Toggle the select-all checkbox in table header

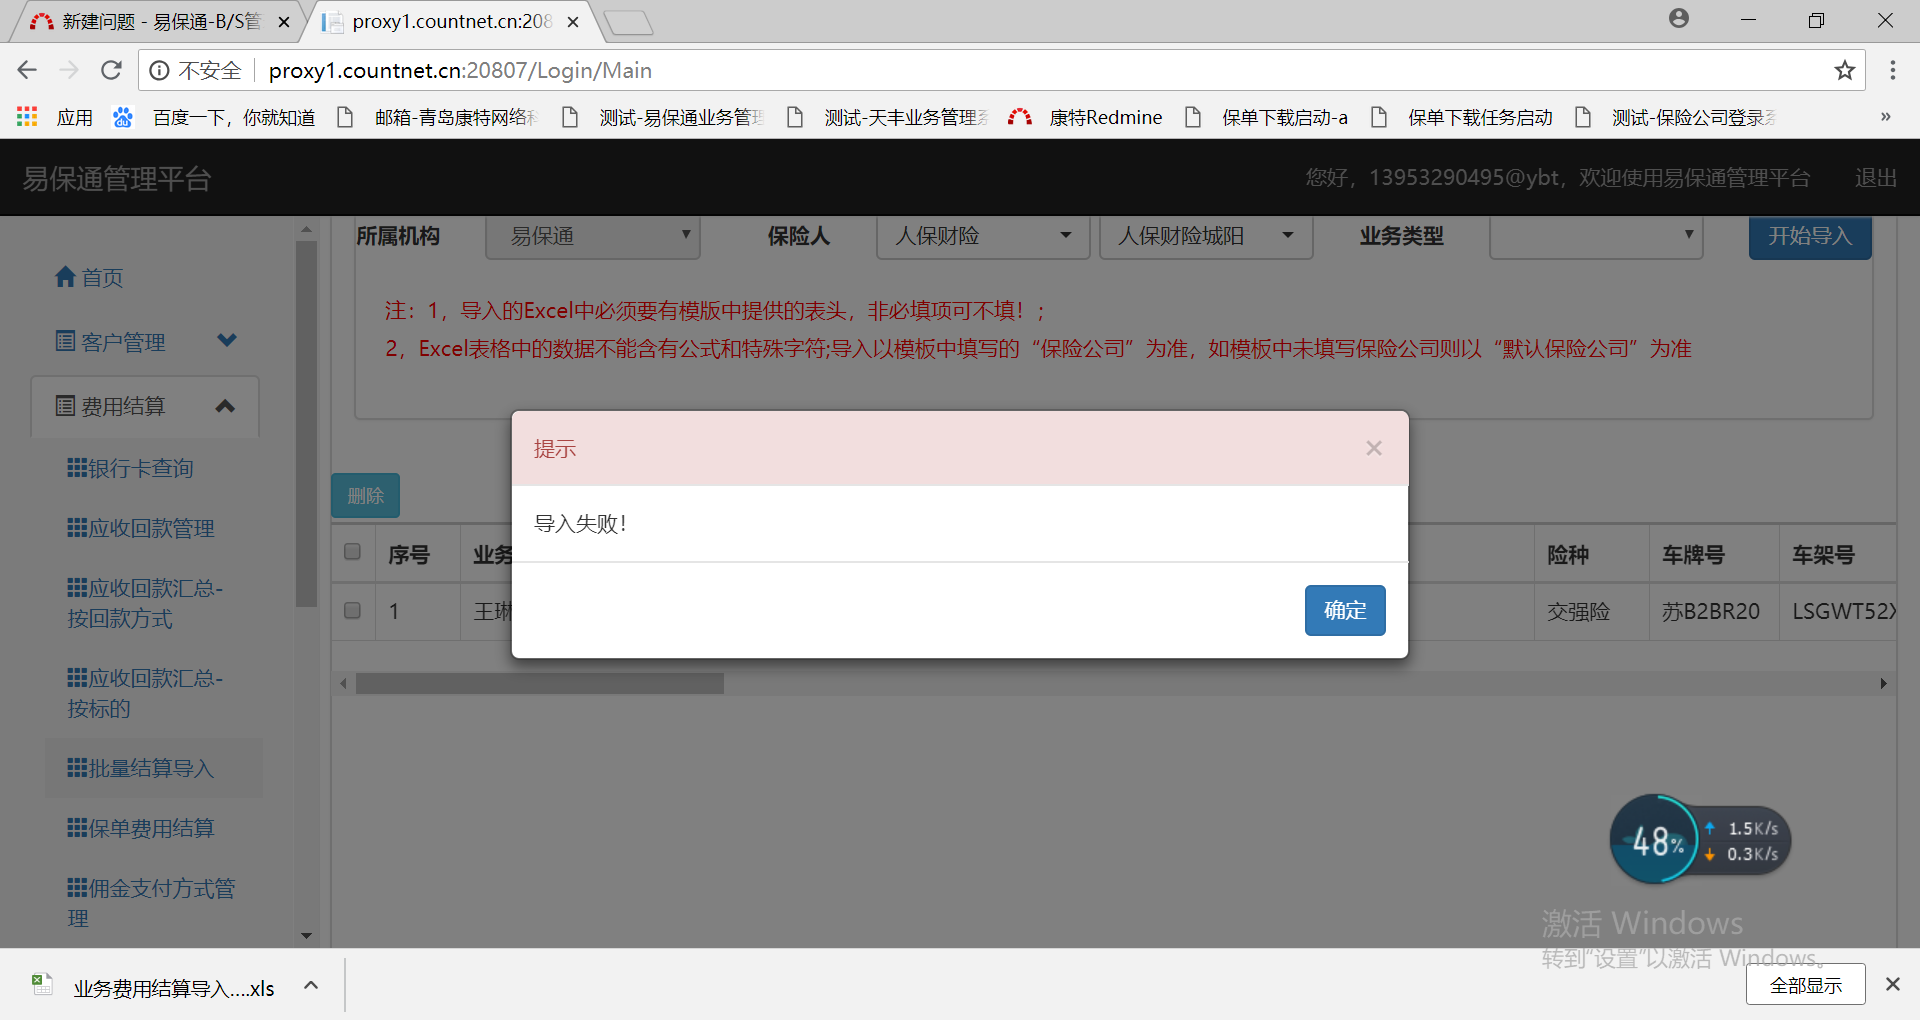(352, 552)
